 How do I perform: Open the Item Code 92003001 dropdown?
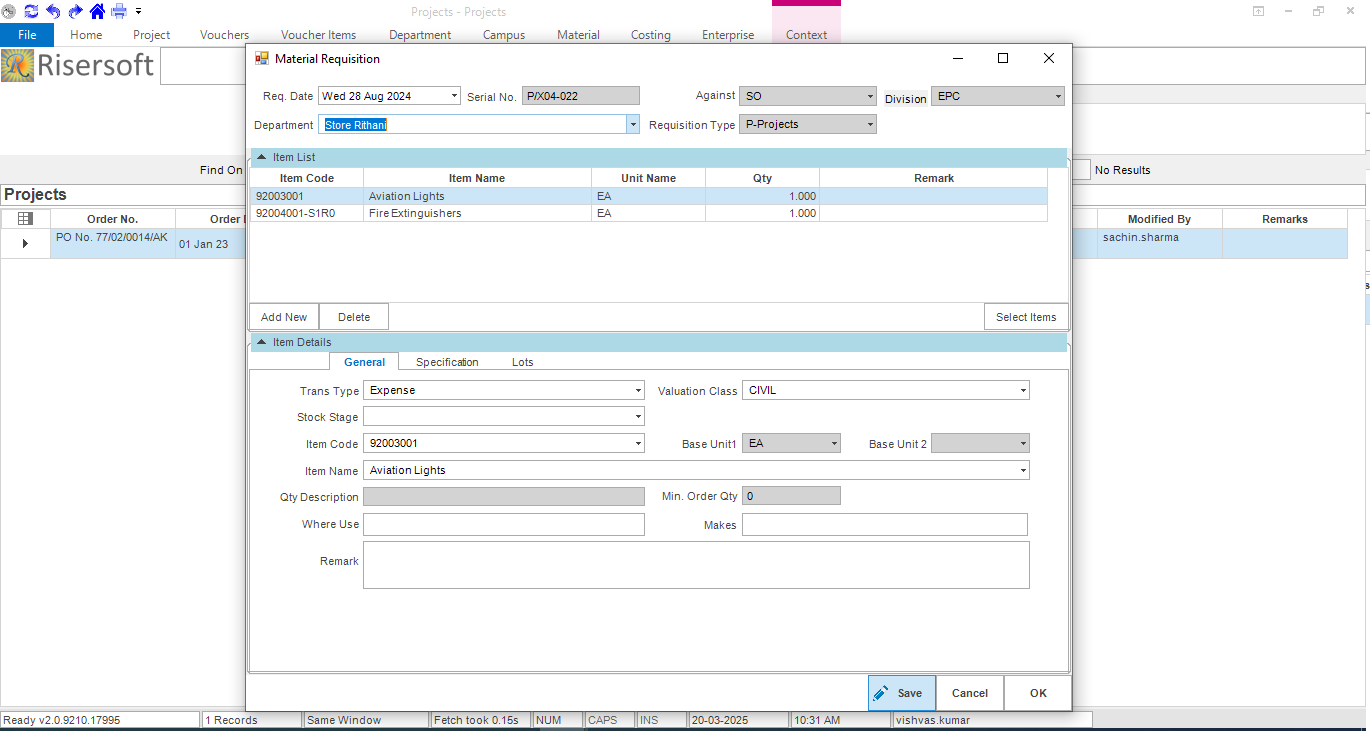[638, 444]
